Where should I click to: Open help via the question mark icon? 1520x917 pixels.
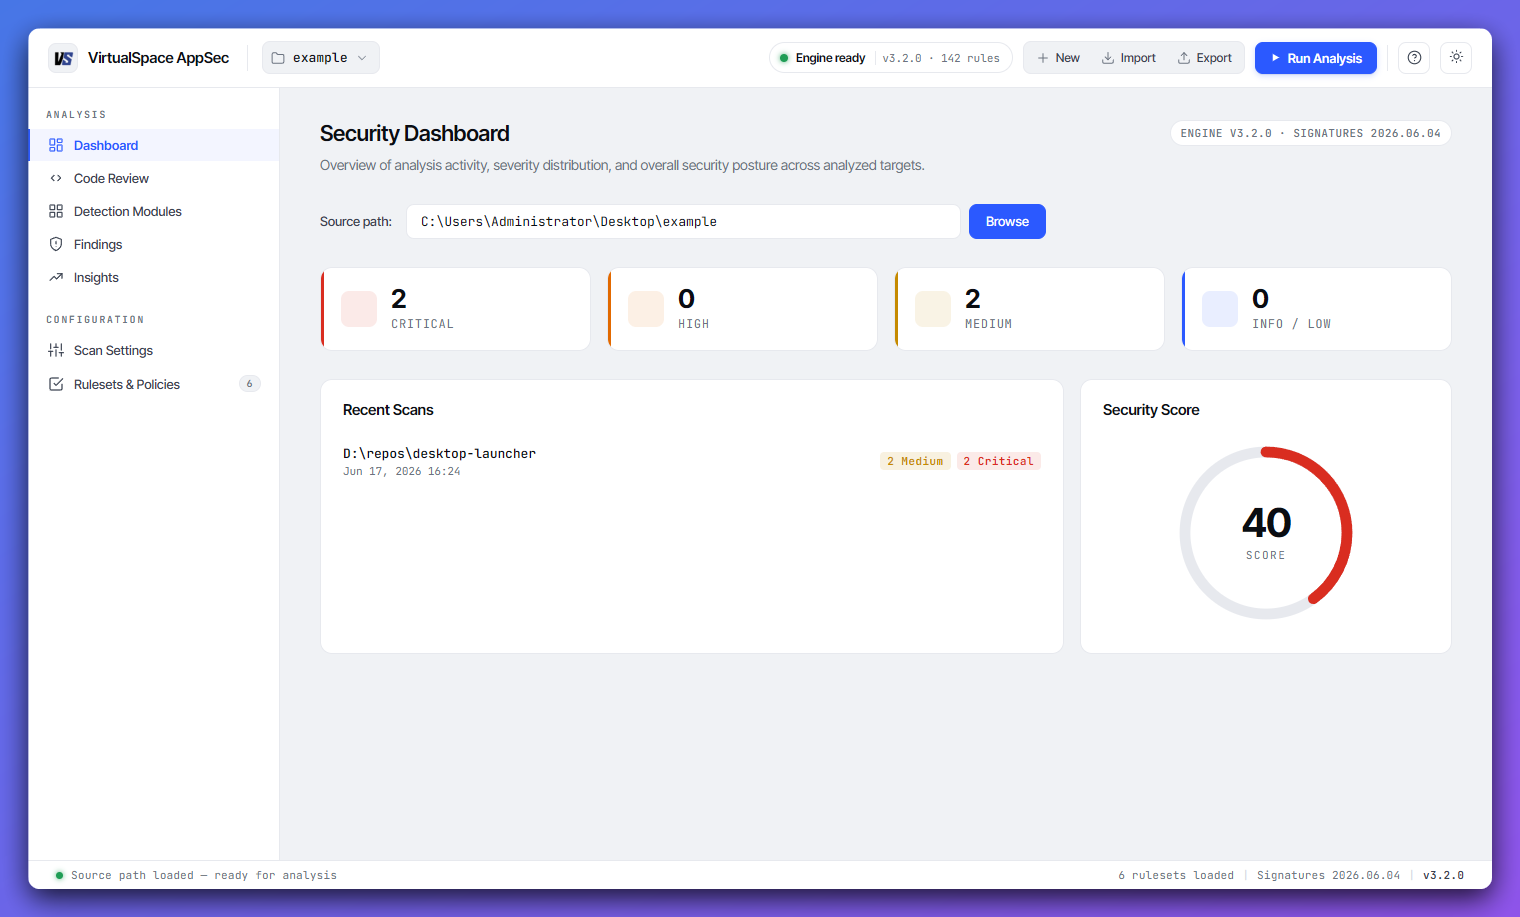[x=1414, y=58]
